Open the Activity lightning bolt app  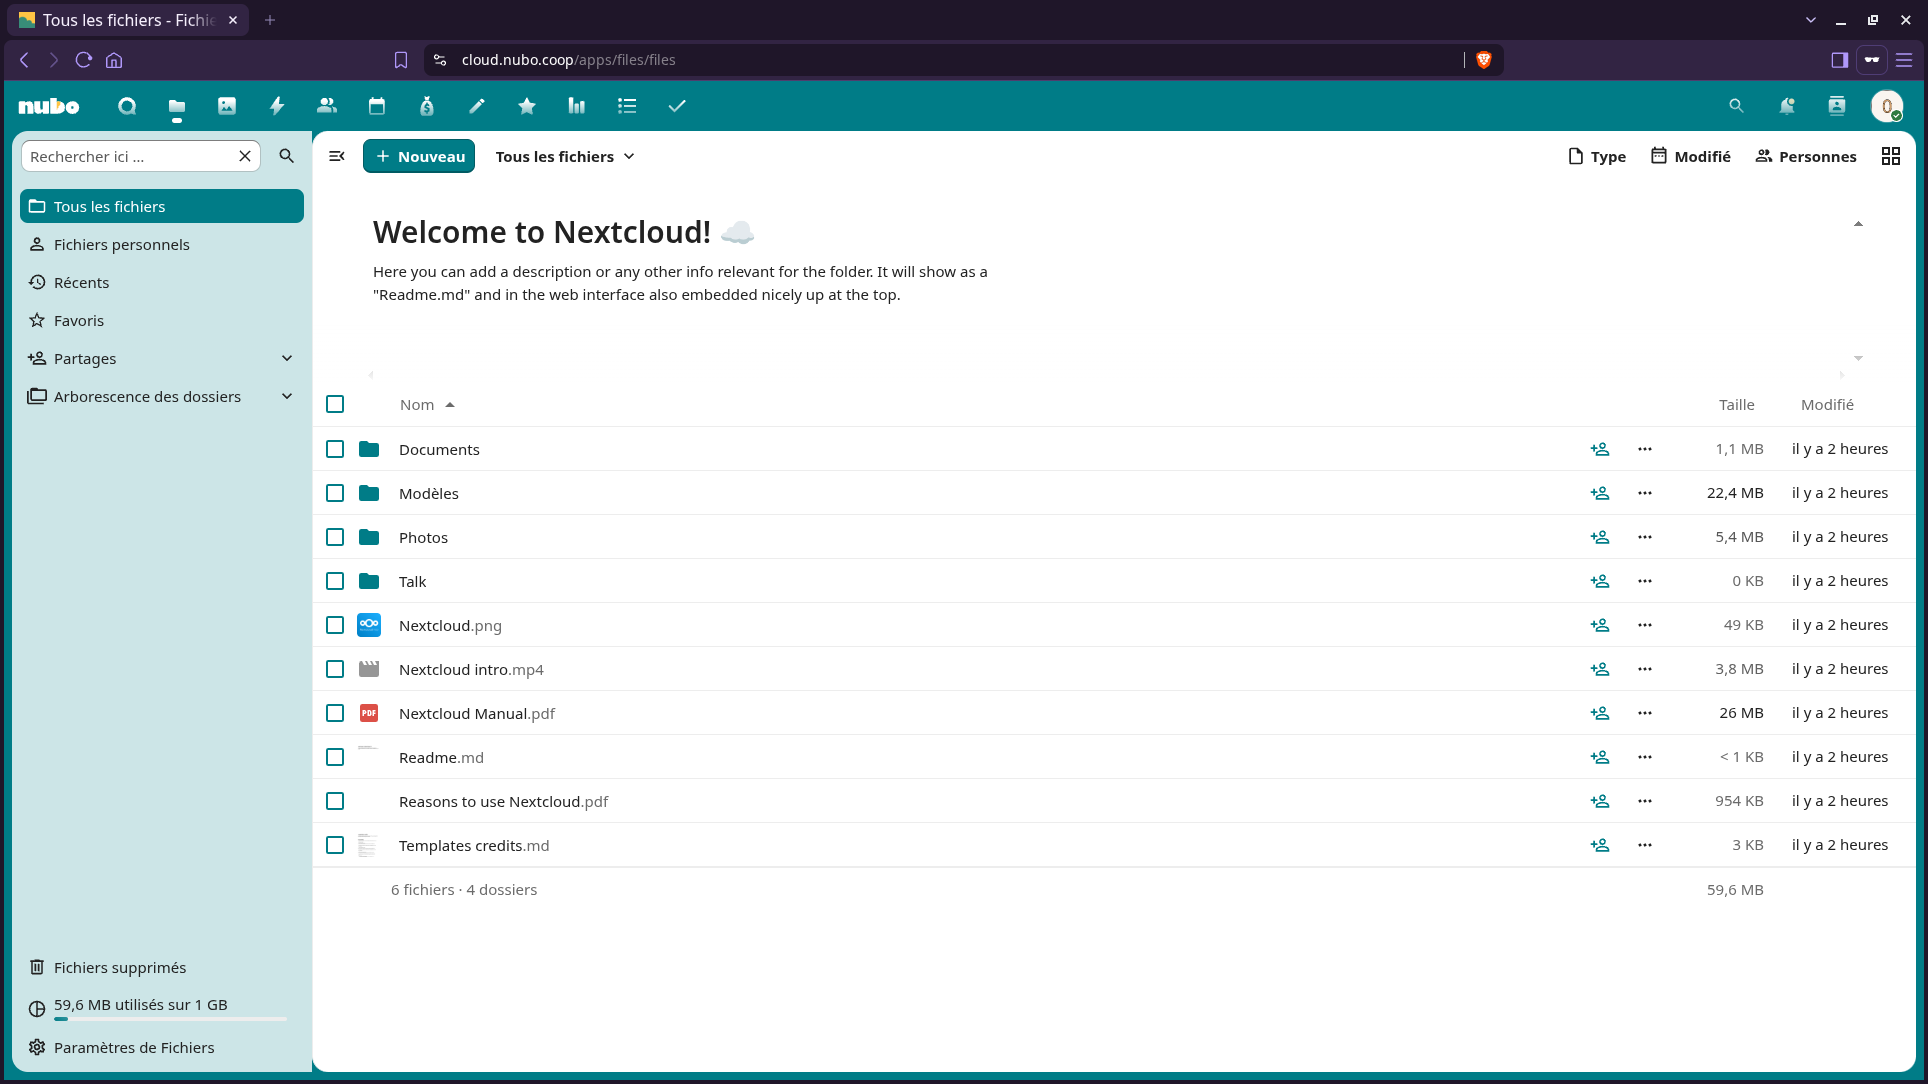tap(277, 106)
